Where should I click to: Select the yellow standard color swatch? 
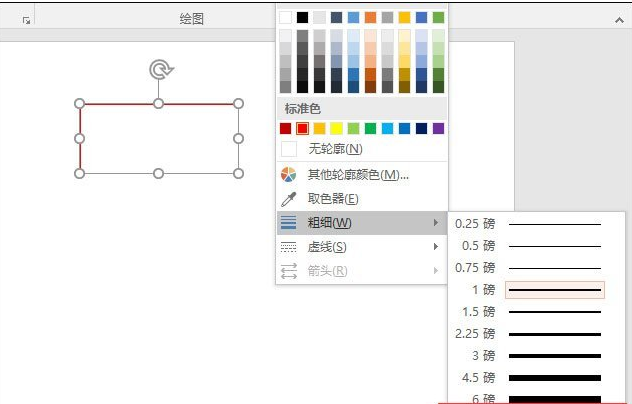point(336,128)
